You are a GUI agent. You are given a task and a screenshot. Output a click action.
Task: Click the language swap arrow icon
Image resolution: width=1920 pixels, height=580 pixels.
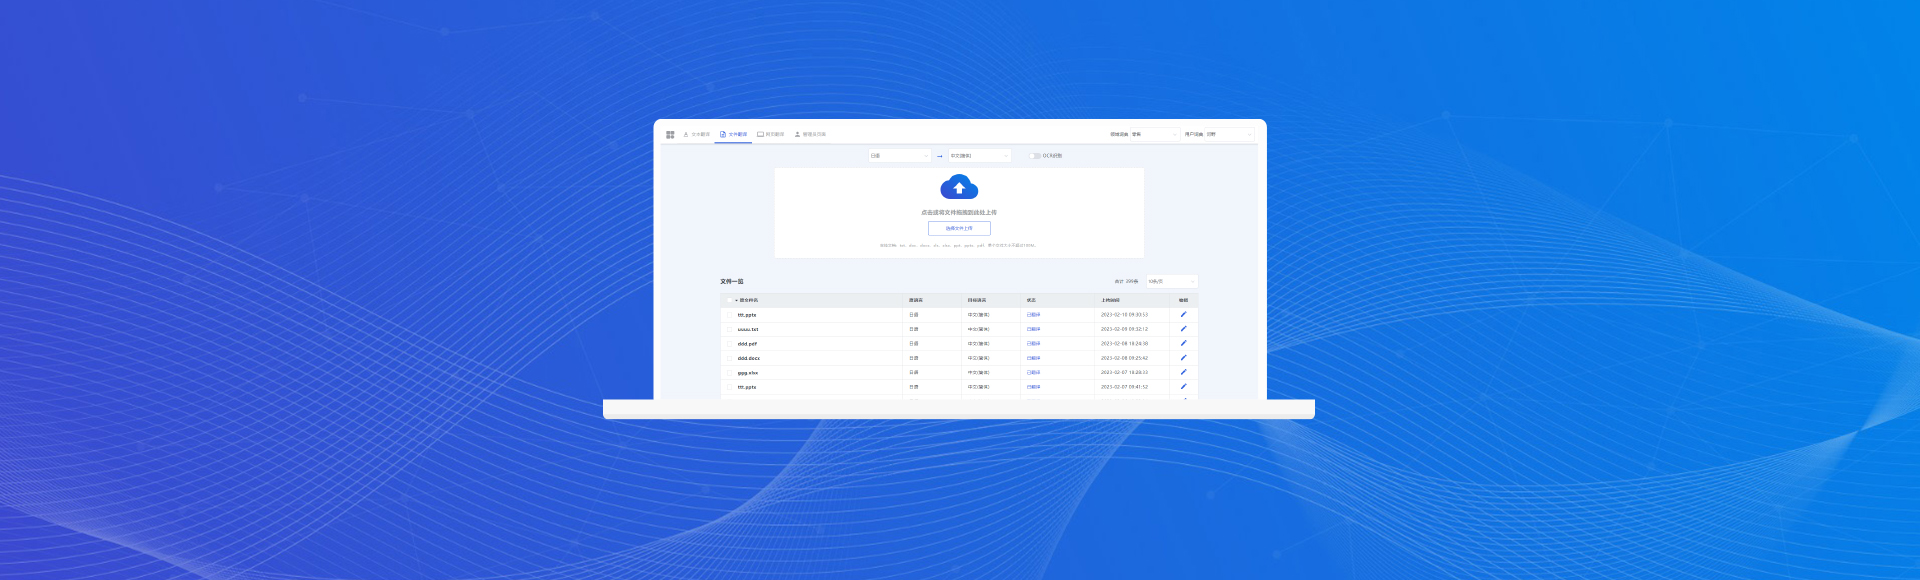pyautogui.click(x=940, y=156)
